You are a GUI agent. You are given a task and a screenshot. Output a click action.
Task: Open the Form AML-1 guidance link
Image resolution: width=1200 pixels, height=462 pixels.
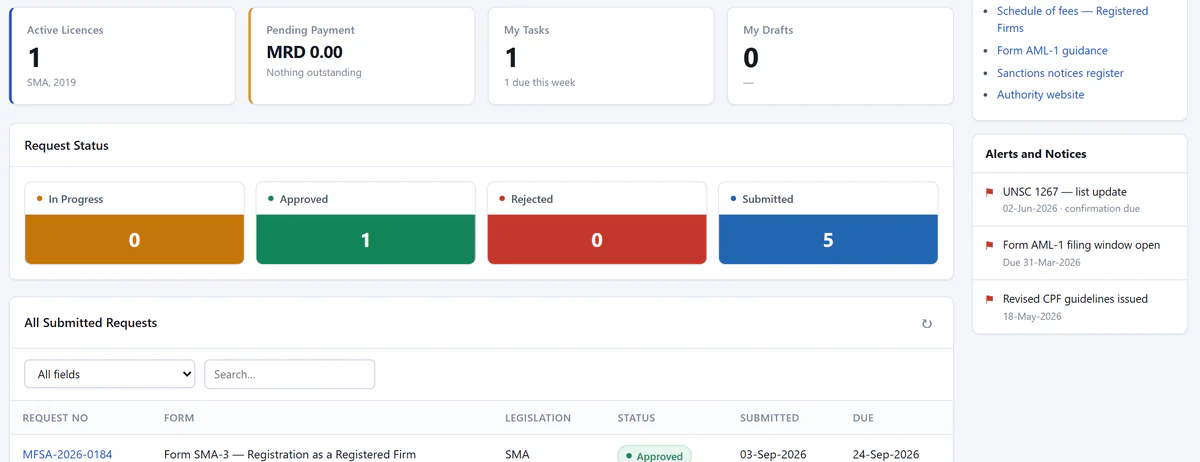coord(1052,50)
